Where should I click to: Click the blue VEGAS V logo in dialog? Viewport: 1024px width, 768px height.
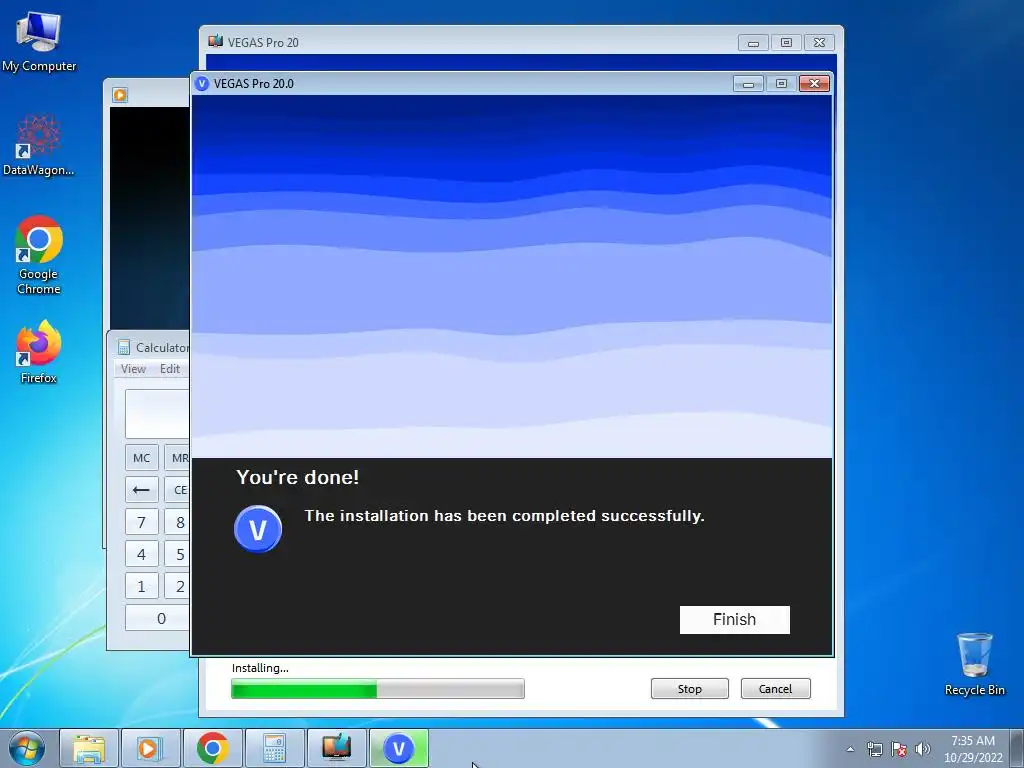258,529
